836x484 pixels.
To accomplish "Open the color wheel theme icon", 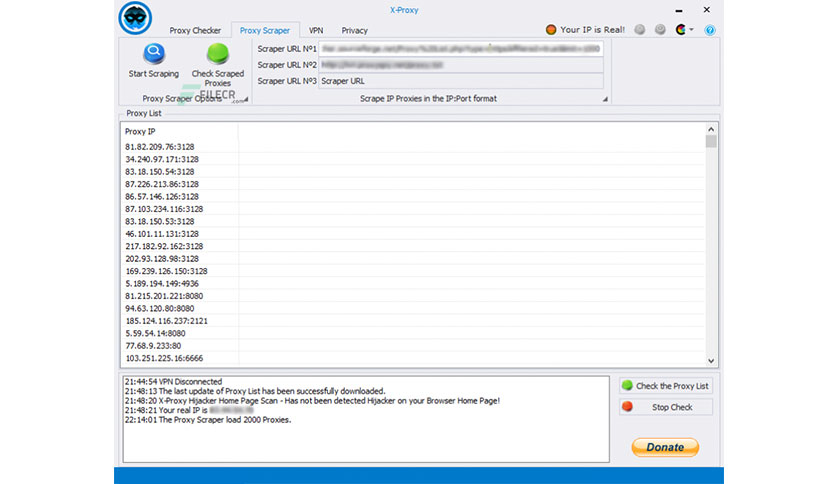I will tap(681, 30).
